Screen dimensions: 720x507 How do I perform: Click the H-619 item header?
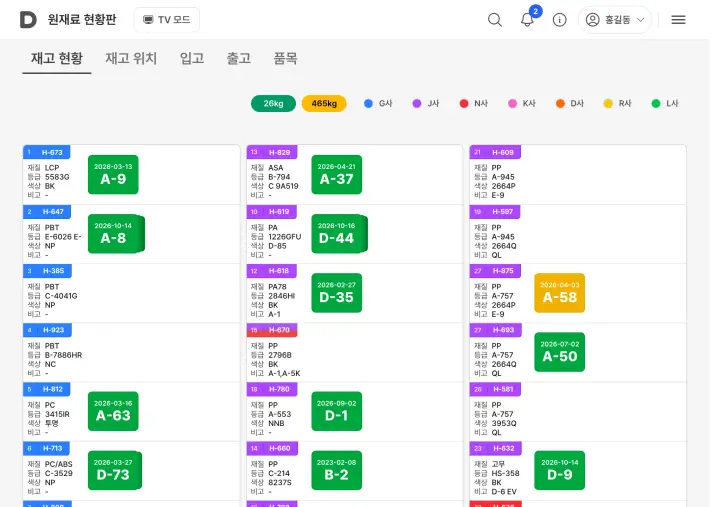pyautogui.click(x=271, y=212)
